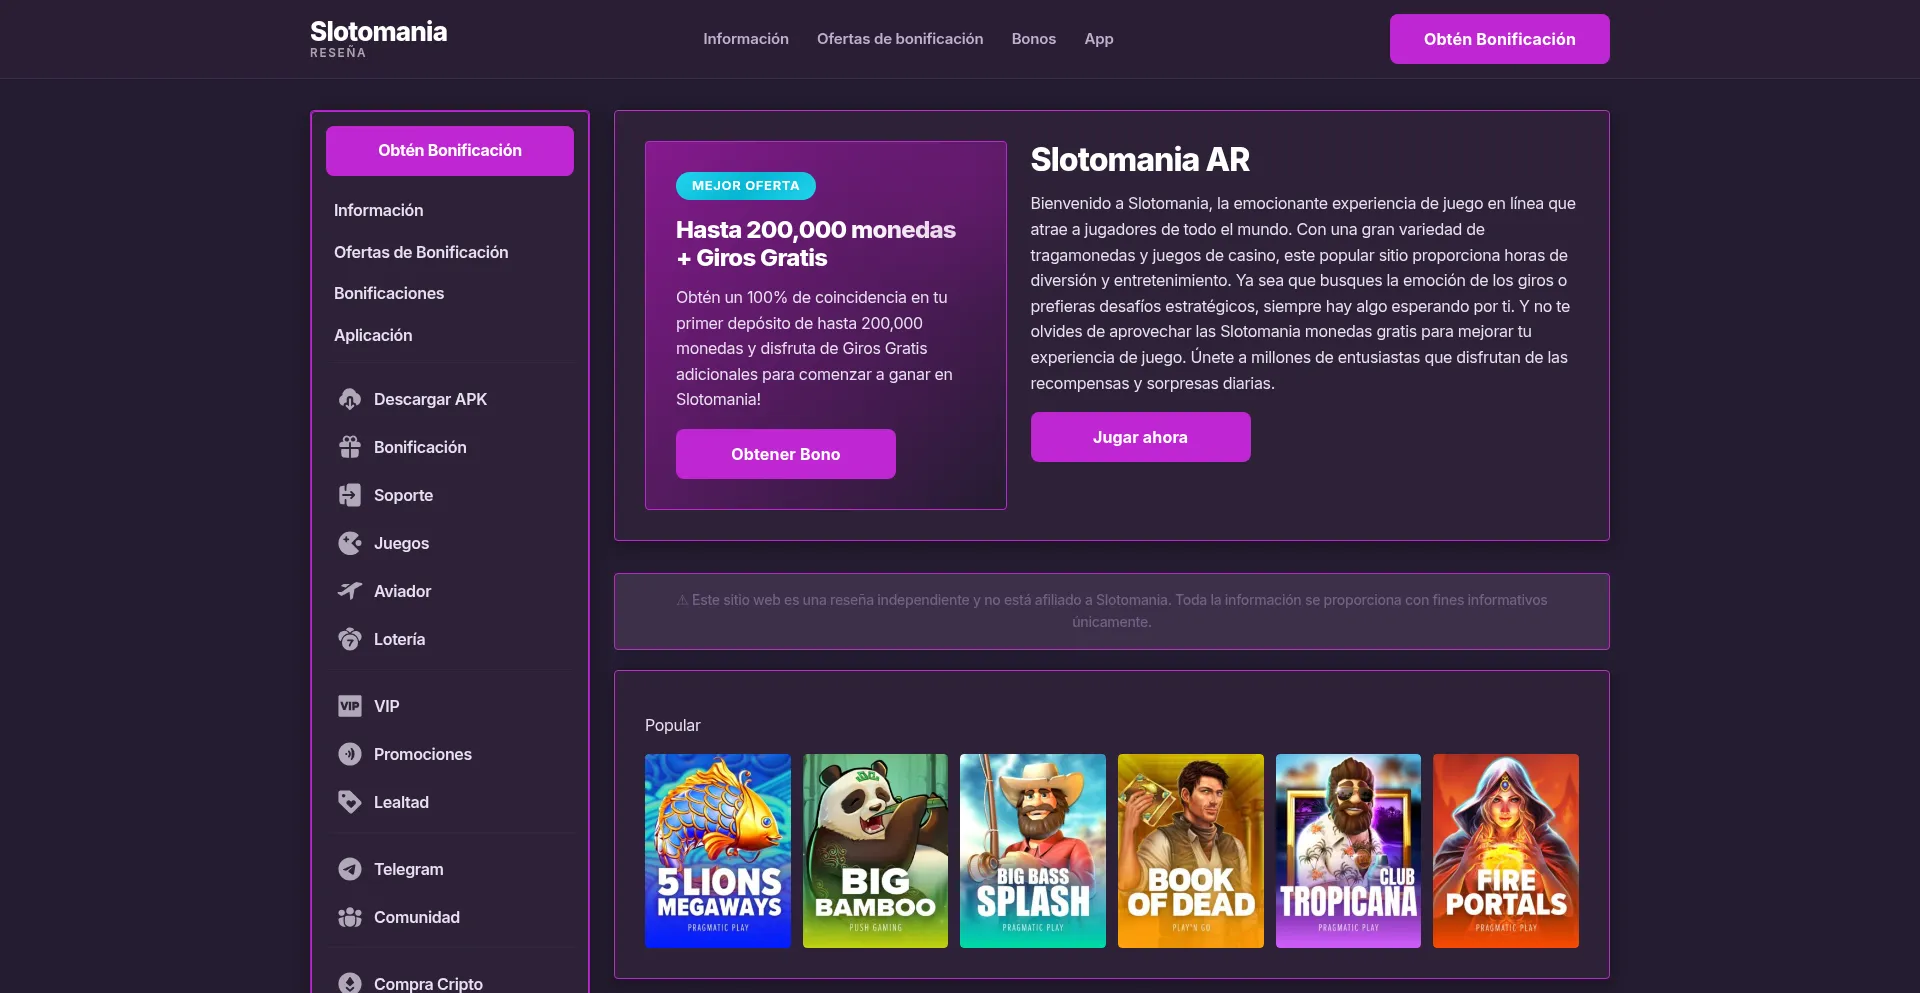
Task: Go to Aplicación in the sidebar
Action: (x=373, y=335)
